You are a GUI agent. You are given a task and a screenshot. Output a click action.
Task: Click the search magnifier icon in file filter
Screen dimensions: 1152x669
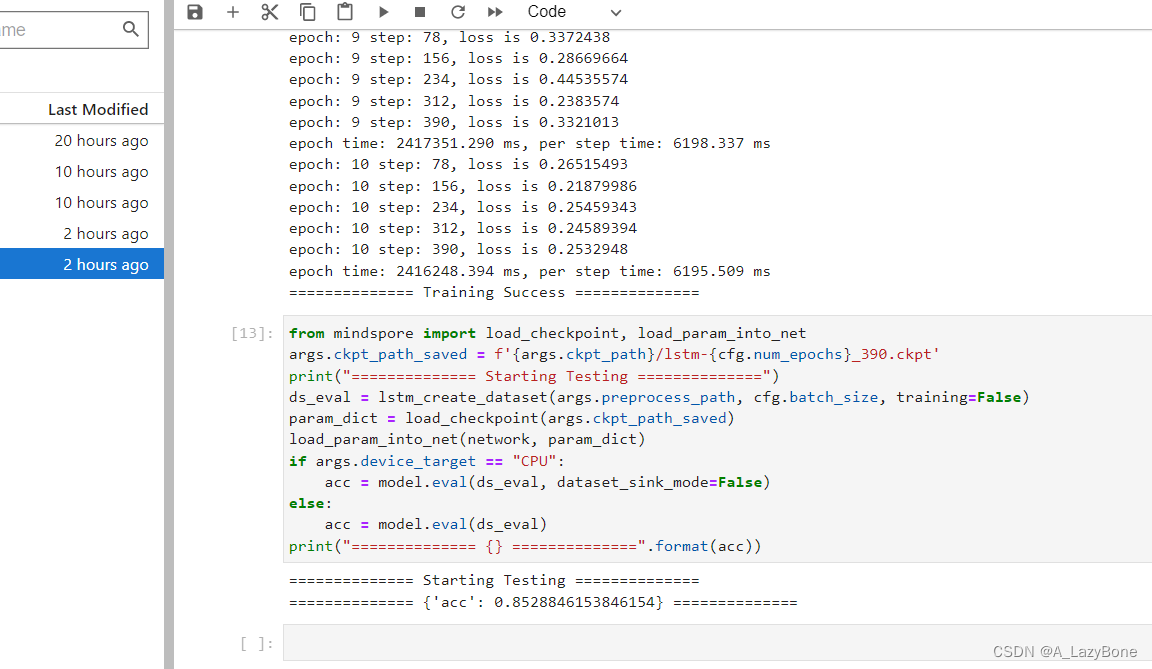pyautogui.click(x=131, y=29)
